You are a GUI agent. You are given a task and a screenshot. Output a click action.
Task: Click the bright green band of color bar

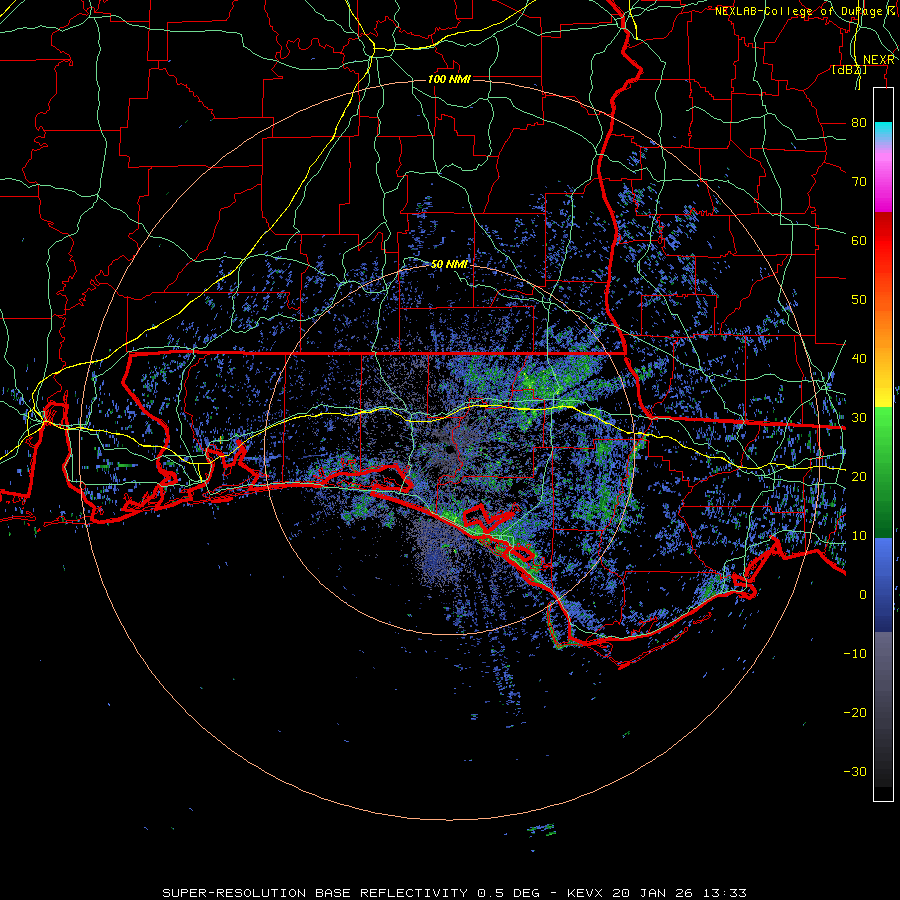click(883, 436)
